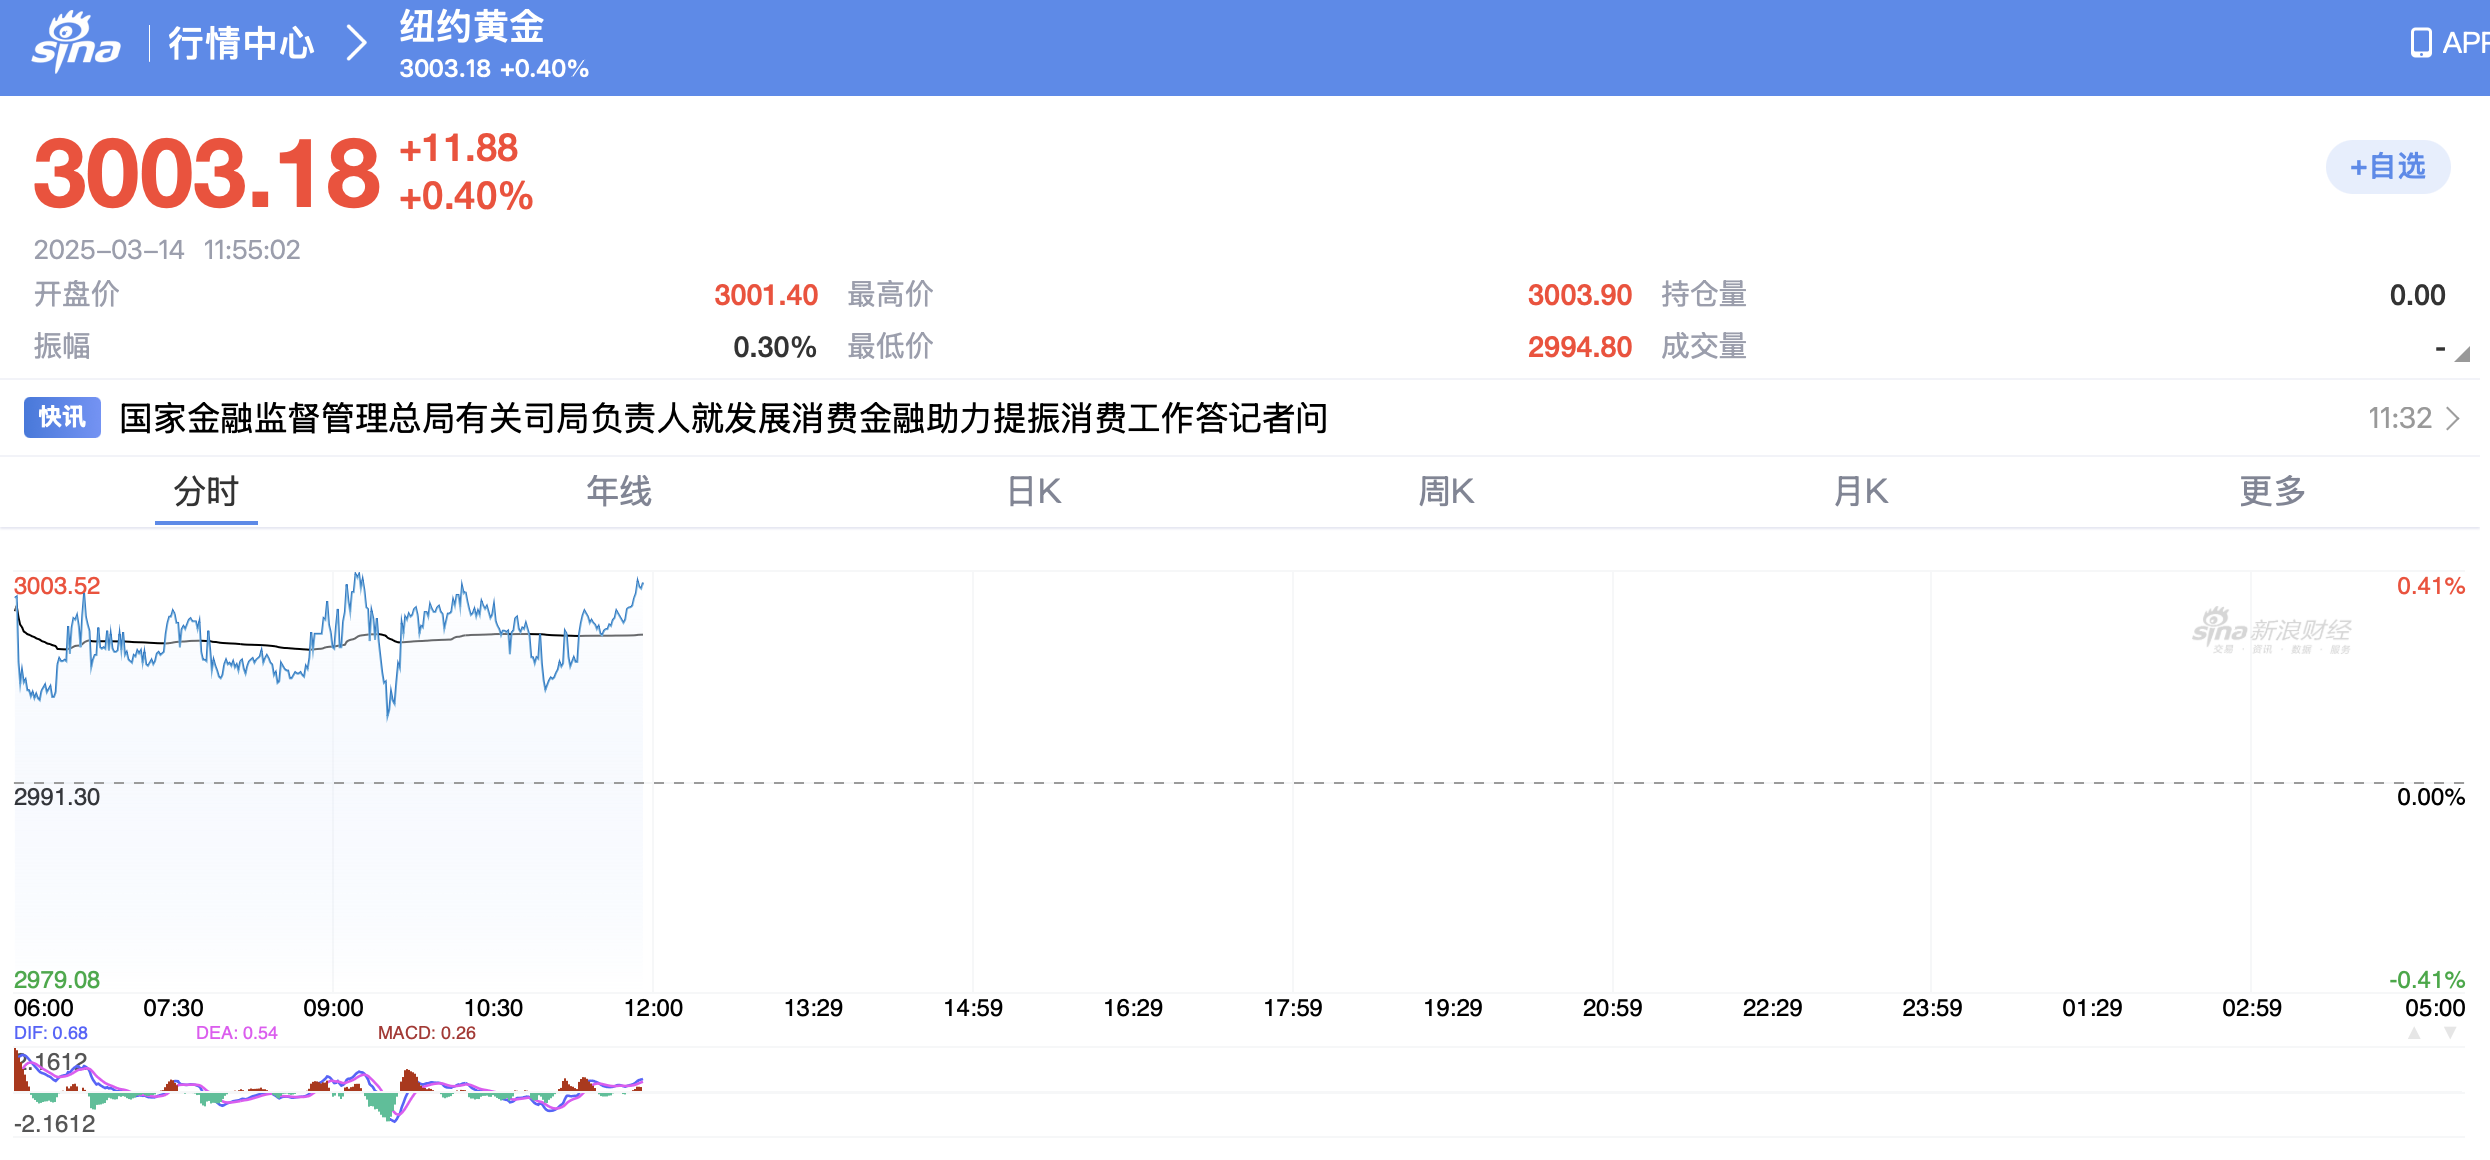Add to watchlist with +自选 button
The width and height of the screenshot is (2490, 1160).
coord(2387,167)
